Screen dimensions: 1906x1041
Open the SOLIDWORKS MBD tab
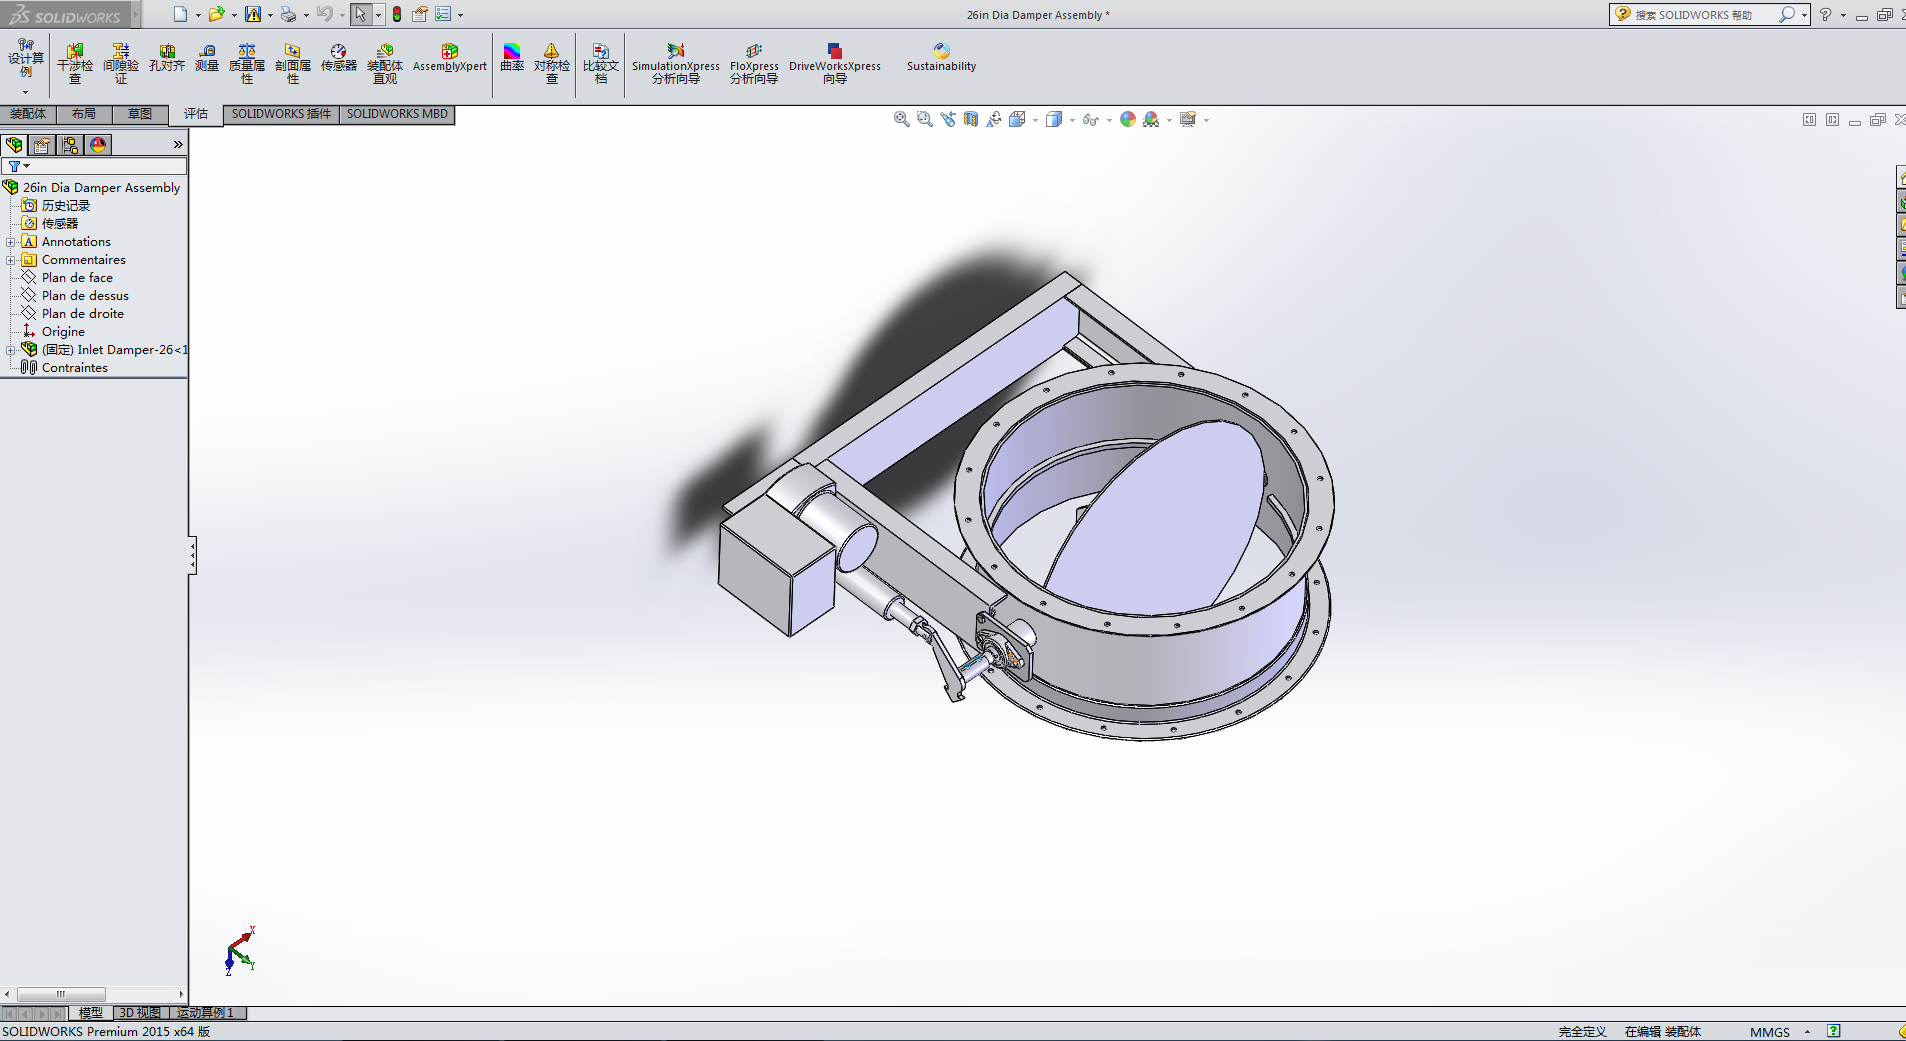click(397, 114)
